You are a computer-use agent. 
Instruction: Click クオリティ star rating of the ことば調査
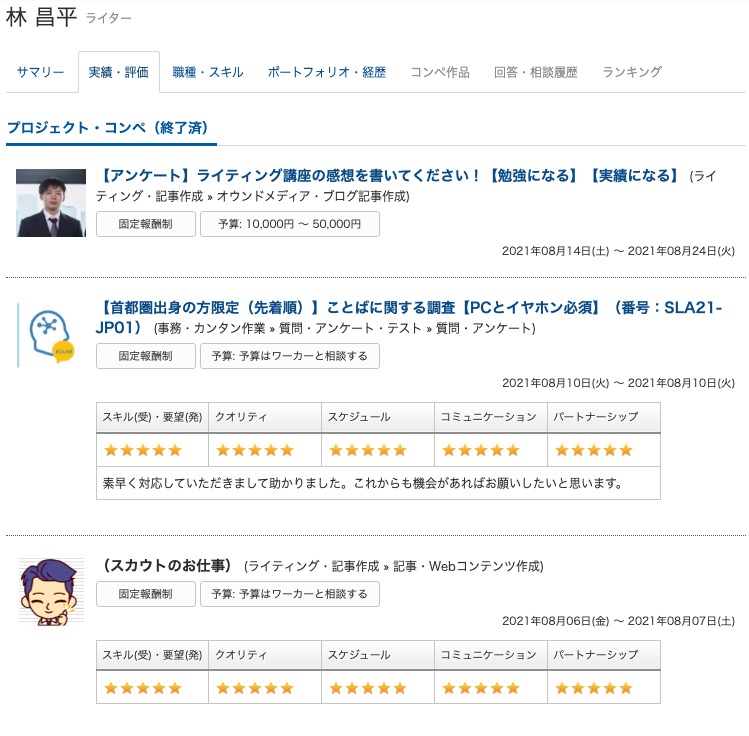coord(255,450)
